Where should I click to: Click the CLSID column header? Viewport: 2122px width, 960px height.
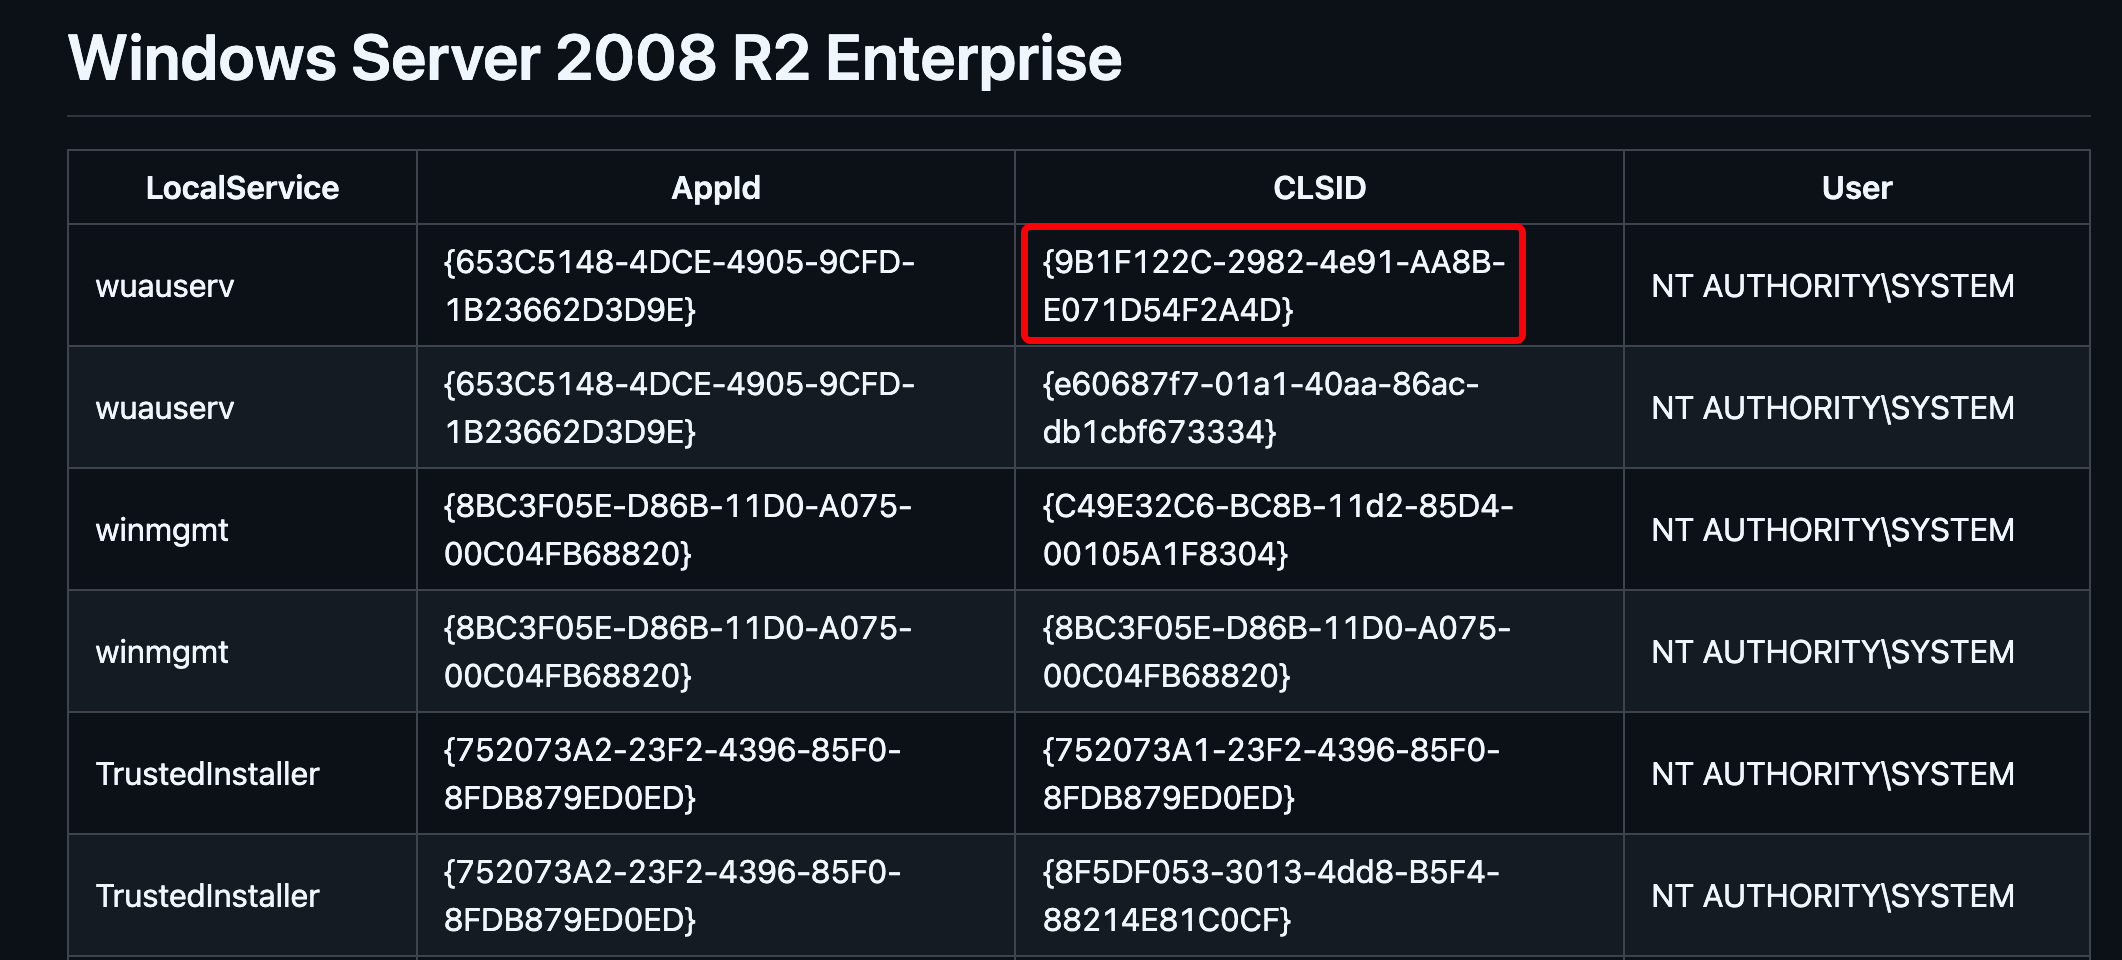pyautogui.click(x=1319, y=188)
